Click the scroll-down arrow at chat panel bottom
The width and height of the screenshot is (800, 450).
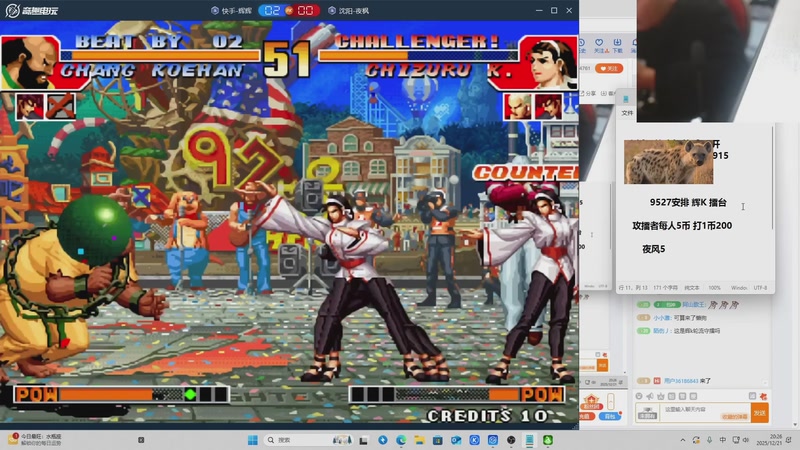[x=794, y=424]
